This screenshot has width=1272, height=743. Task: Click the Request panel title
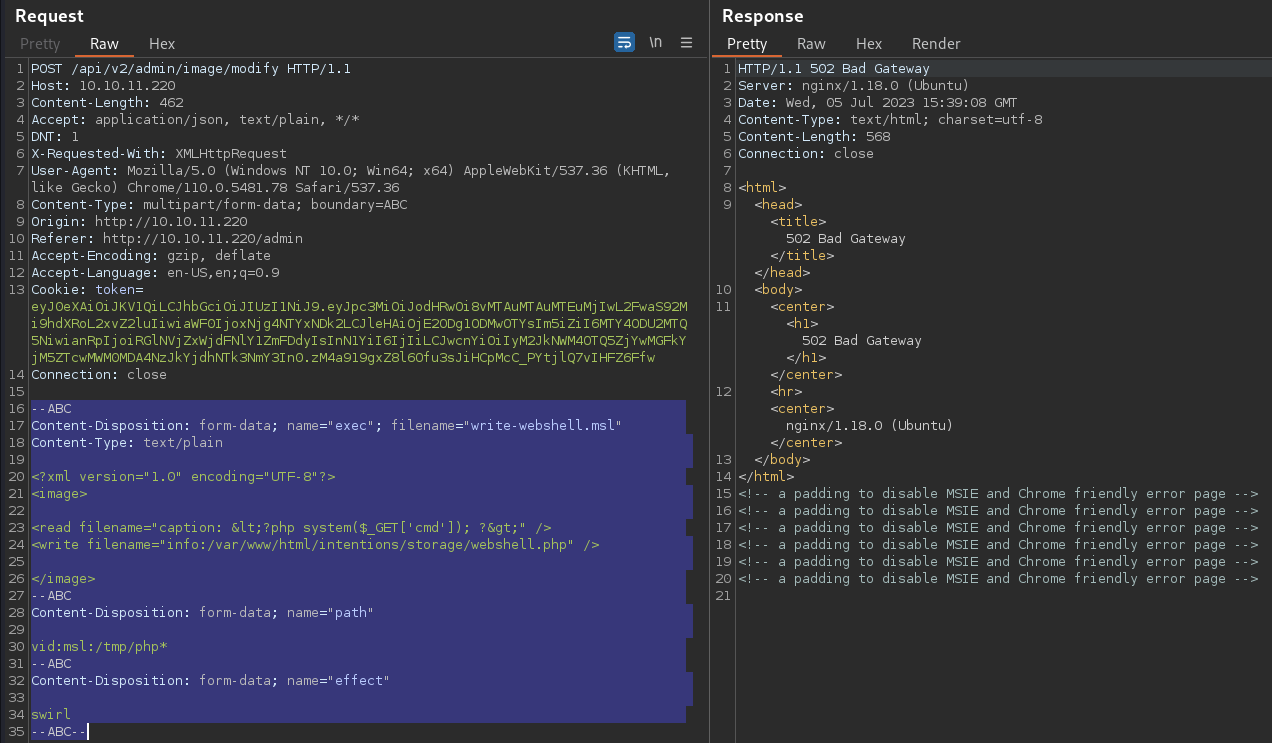(49, 16)
